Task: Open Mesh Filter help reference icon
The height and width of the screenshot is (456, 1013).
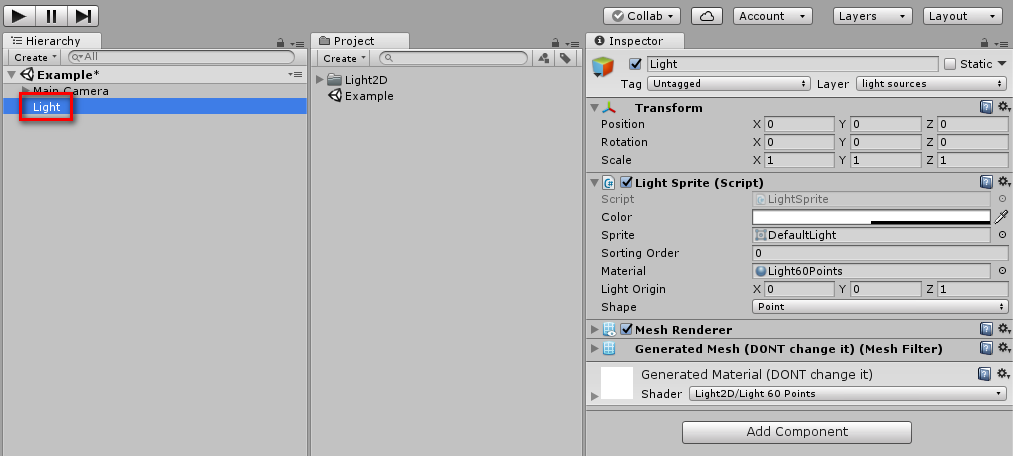Action: [x=986, y=349]
